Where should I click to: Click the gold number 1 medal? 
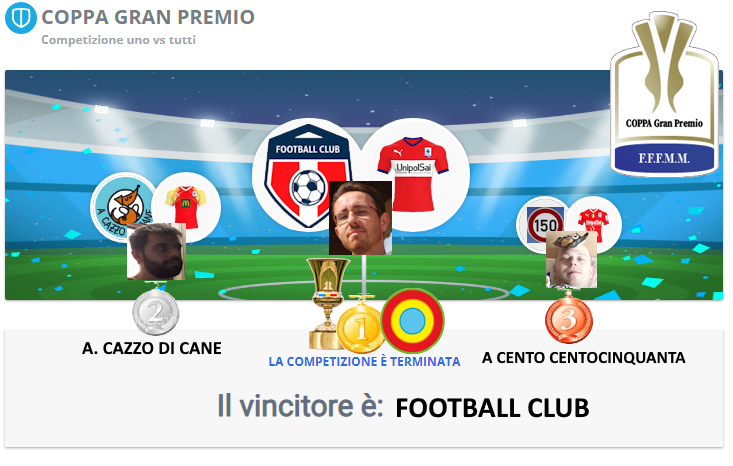360,327
